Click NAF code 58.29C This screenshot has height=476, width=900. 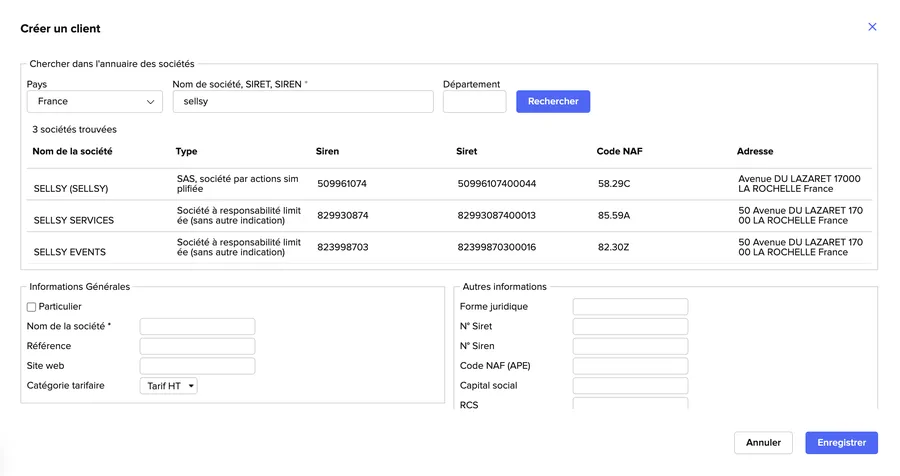pyautogui.click(x=614, y=184)
